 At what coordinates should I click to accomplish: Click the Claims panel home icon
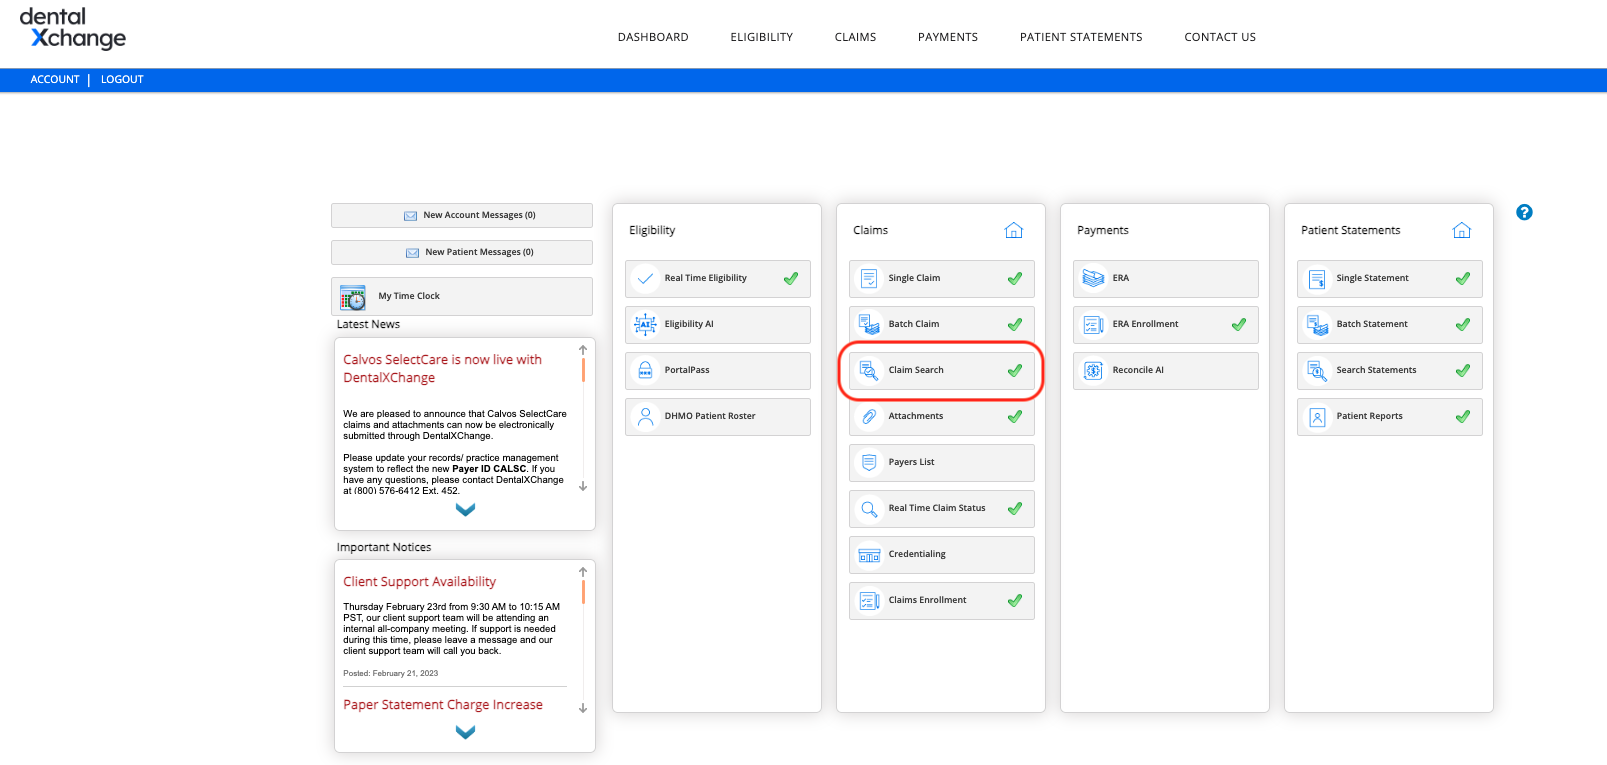pos(1014,230)
